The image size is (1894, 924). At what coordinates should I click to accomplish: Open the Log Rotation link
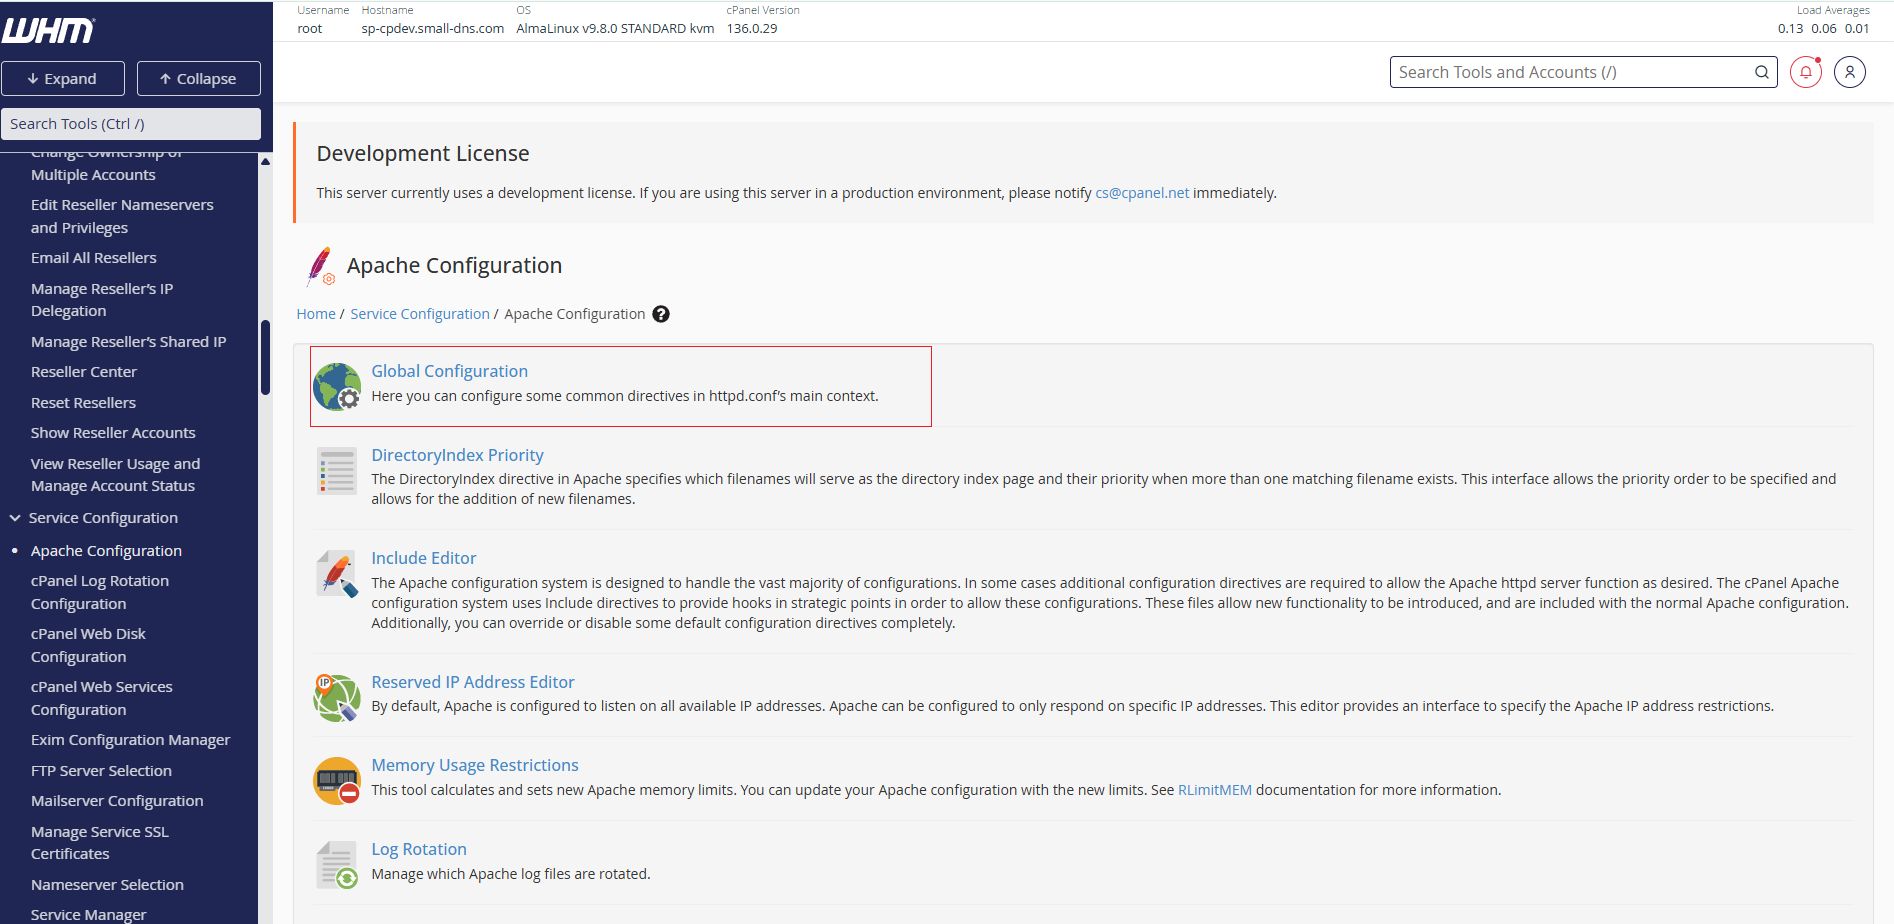pyautogui.click(x=419, y=849)
